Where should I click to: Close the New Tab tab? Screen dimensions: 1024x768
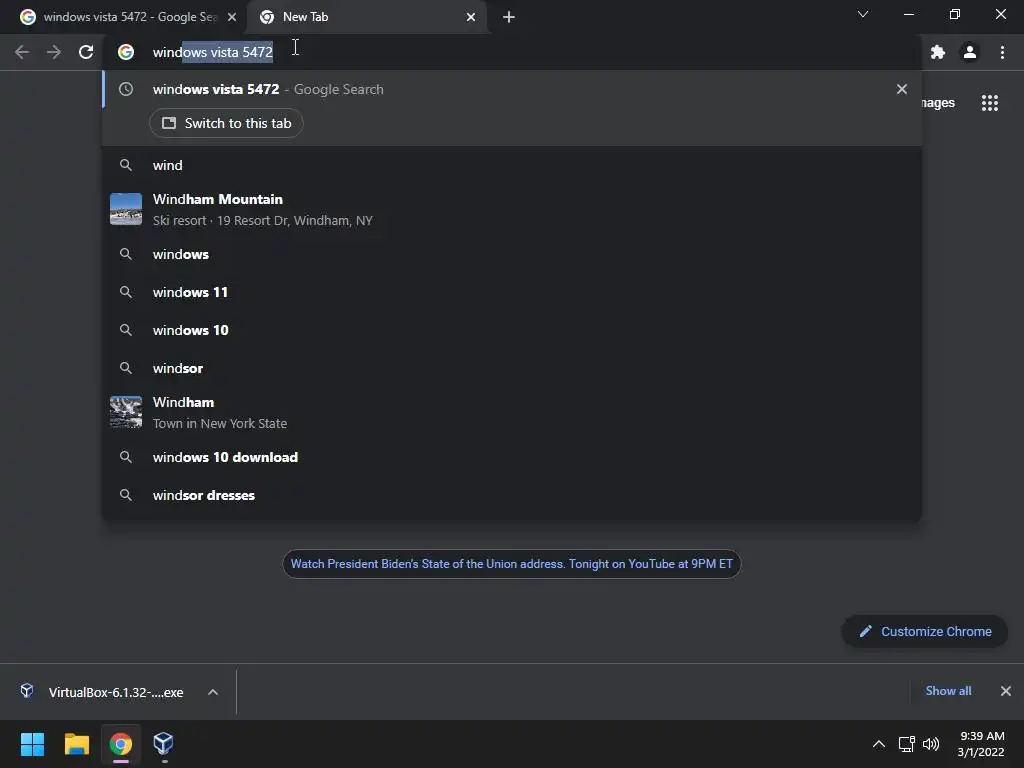(x=471, y=17)
